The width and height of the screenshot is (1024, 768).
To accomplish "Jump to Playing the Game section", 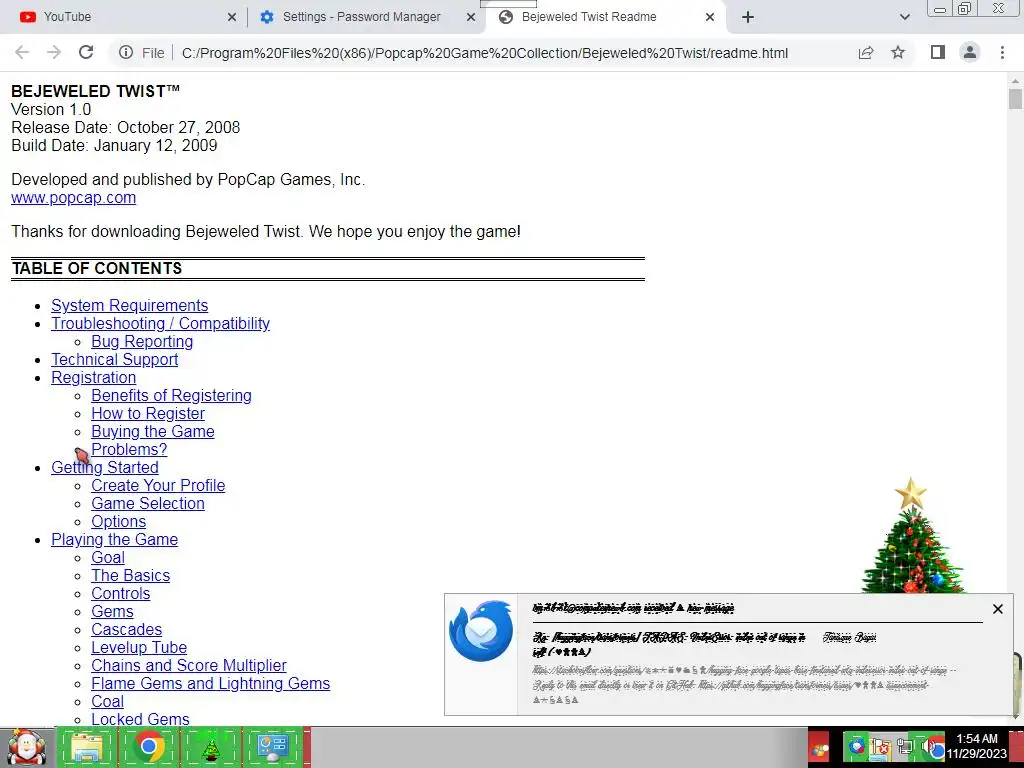I will click(x=114, y=539).
